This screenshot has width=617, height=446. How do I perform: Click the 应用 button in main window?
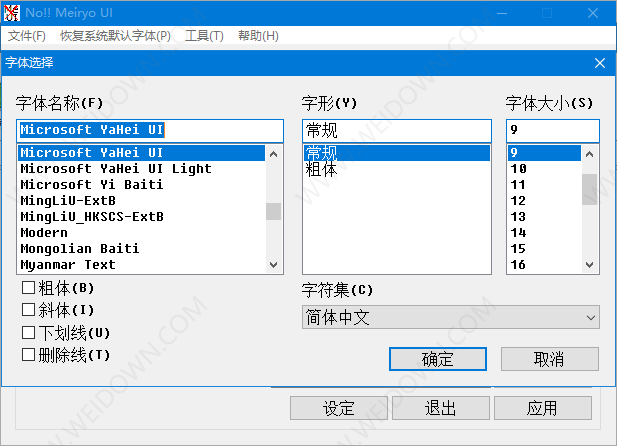[x=543, y=408]
